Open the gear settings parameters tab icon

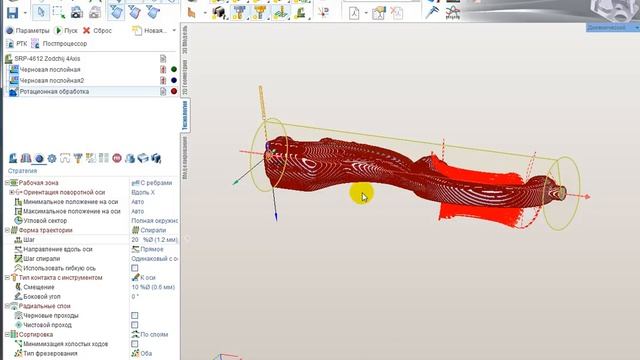tap(52, 158)
